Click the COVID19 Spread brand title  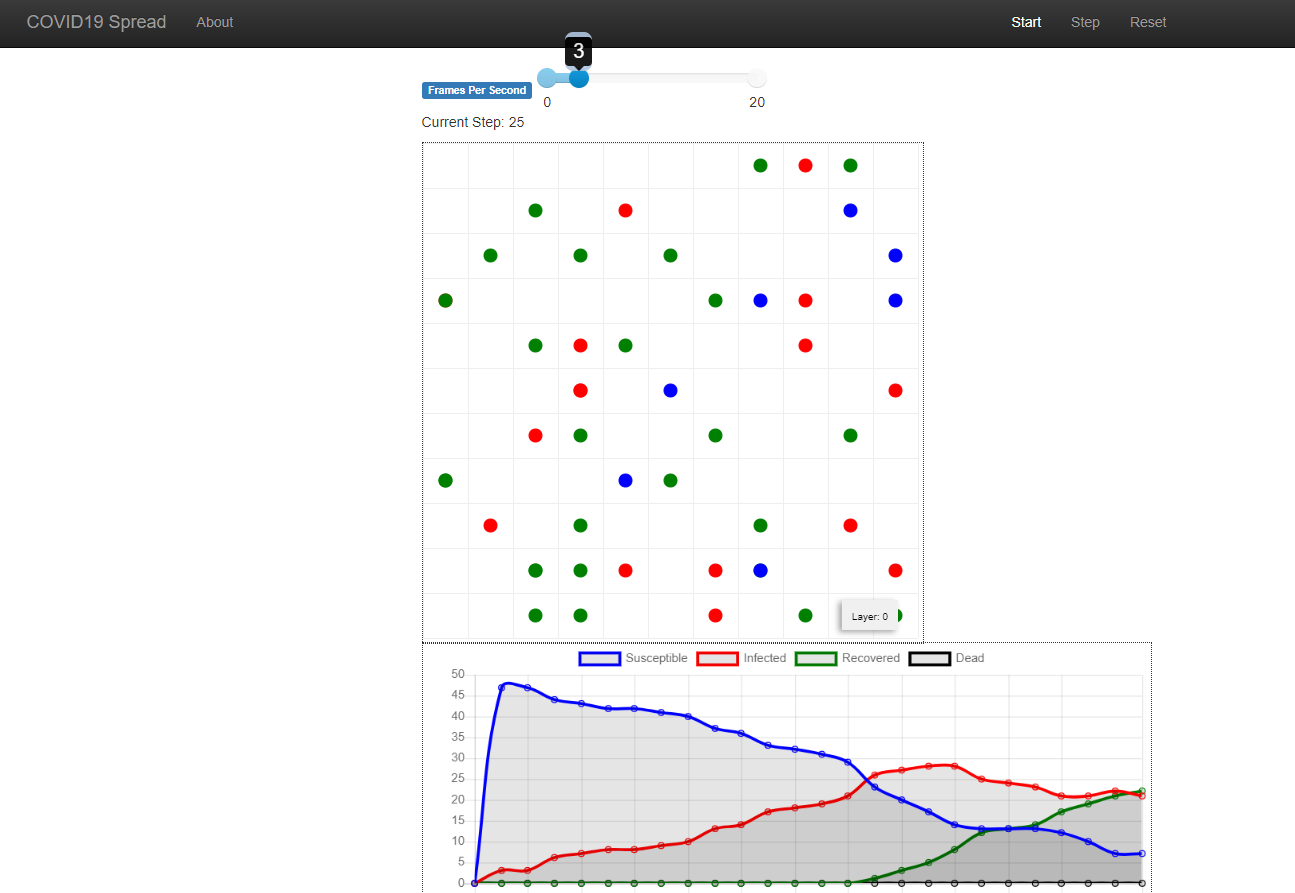(x=96, y=22)
